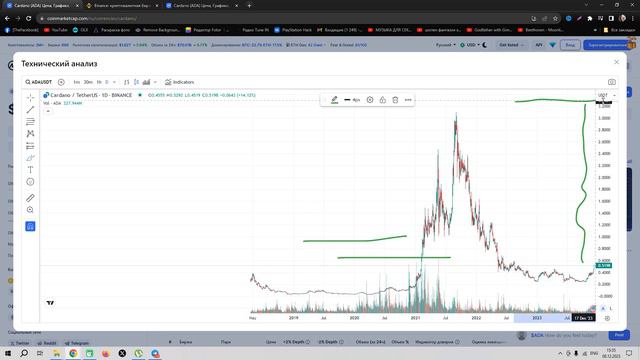Choose the area chart style icon
640x360 pixels.
(147, 82)
